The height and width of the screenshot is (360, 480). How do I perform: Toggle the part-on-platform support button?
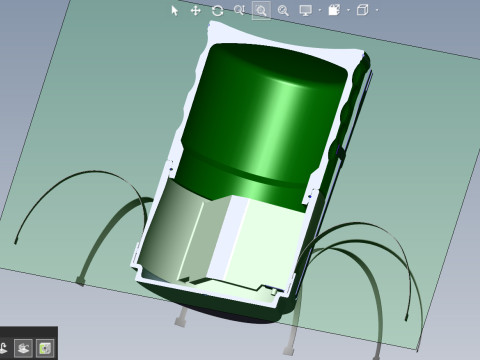click(x=23, y=349)
